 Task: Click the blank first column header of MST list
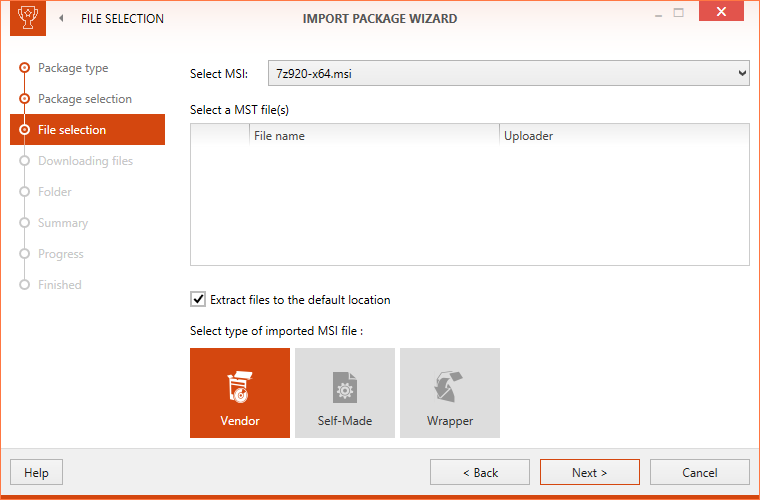point(220,136)
